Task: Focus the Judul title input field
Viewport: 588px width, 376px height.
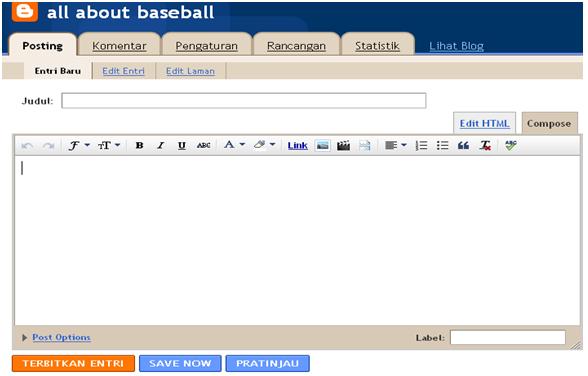Action: click(244, 100)
